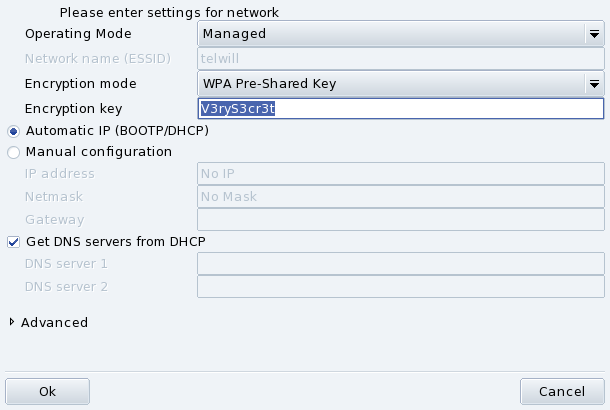
Task: Click the Gateway input field
Action: click(x=401, y=220)
